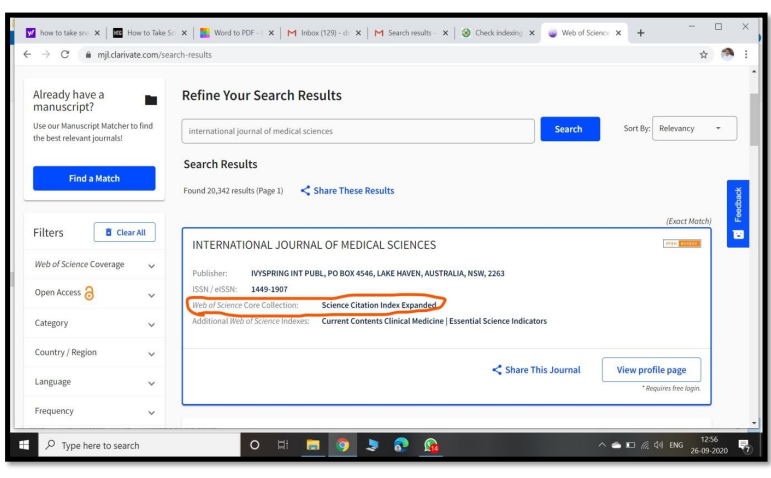Open View profile page button

[x=651, y=370]
